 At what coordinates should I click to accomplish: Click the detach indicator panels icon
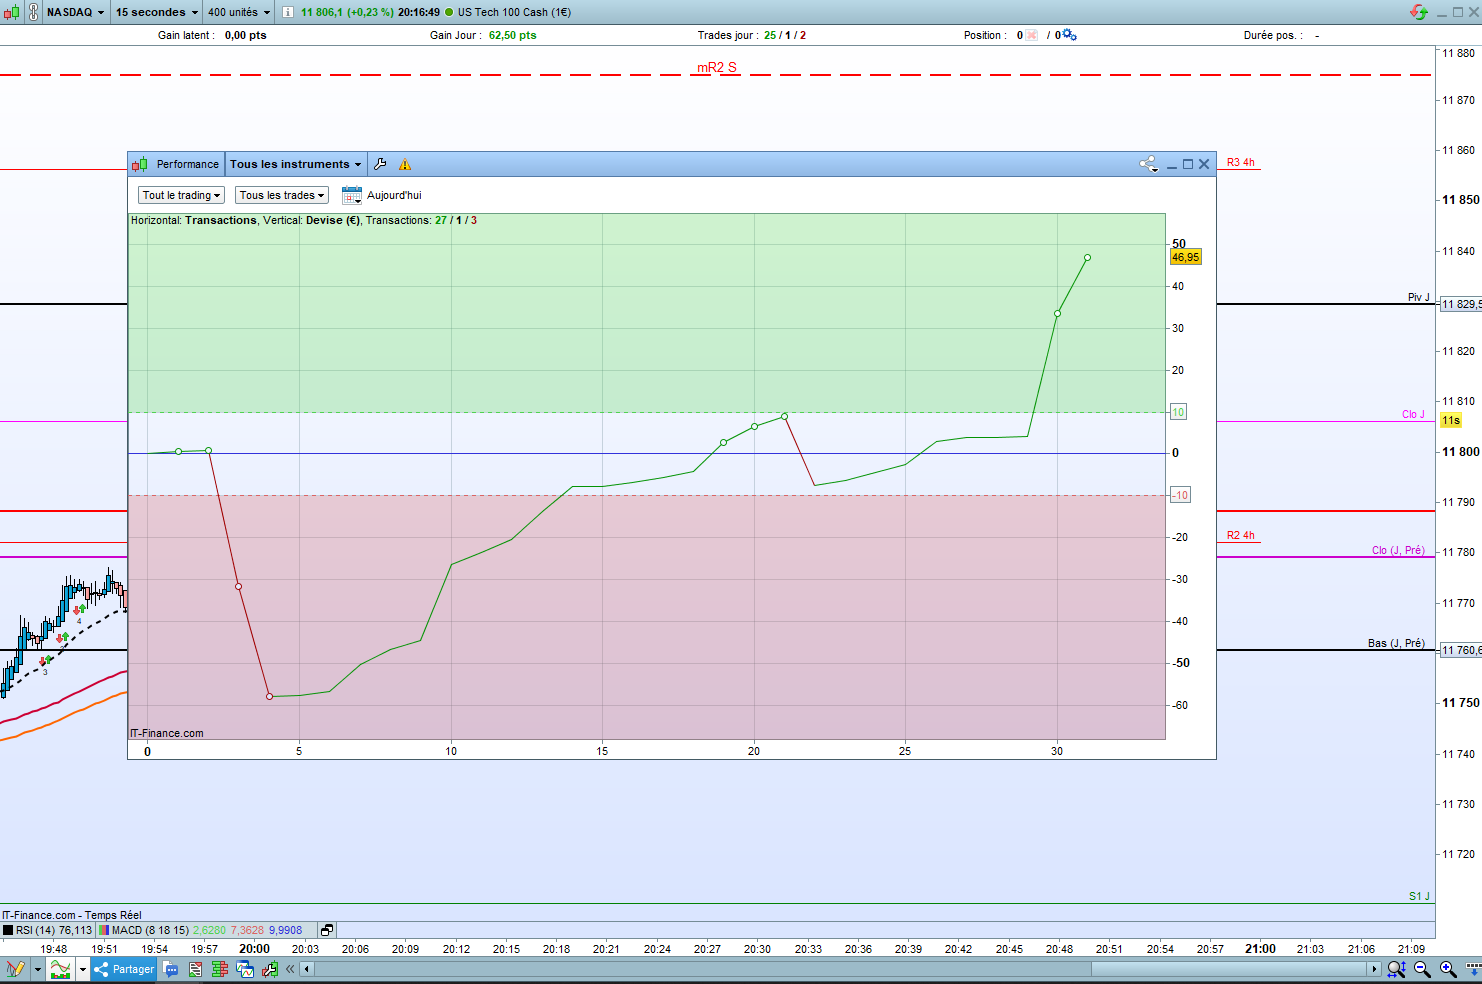tap(327, 930)
